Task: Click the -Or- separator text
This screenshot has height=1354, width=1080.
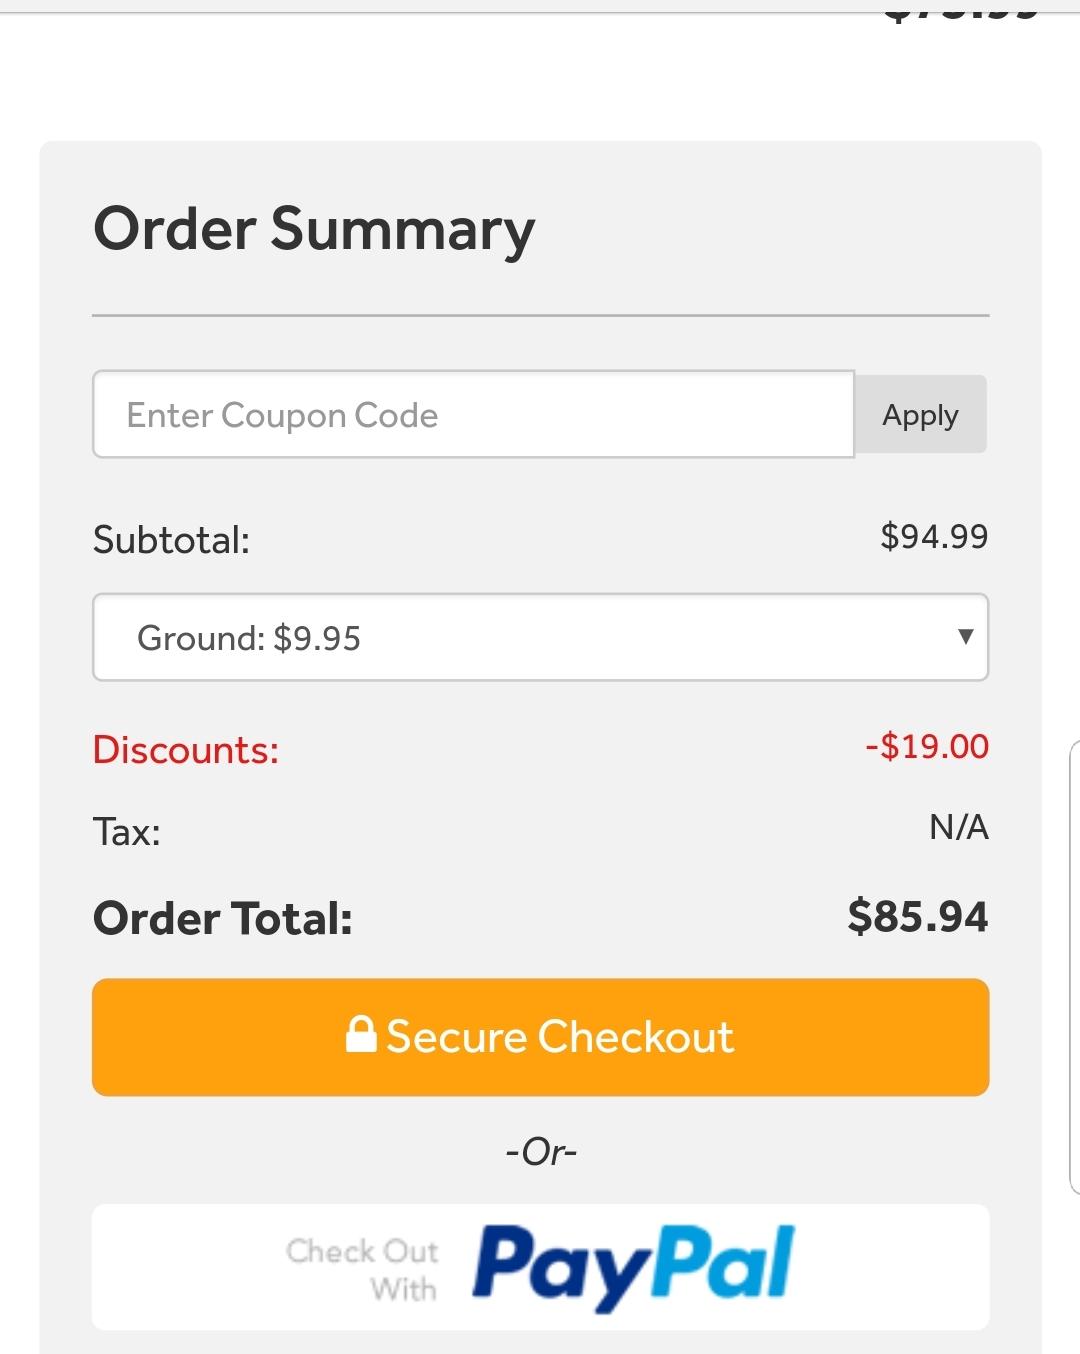Action: [541, 1152]
